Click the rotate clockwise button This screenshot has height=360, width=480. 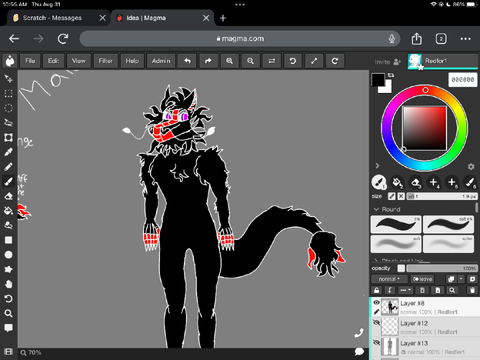(335, 61)
